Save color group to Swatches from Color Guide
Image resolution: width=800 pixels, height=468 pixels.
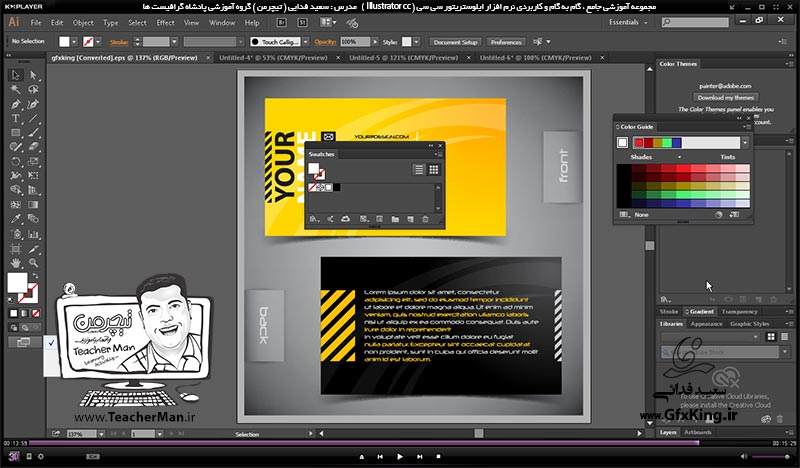click(x=734, y=215)
